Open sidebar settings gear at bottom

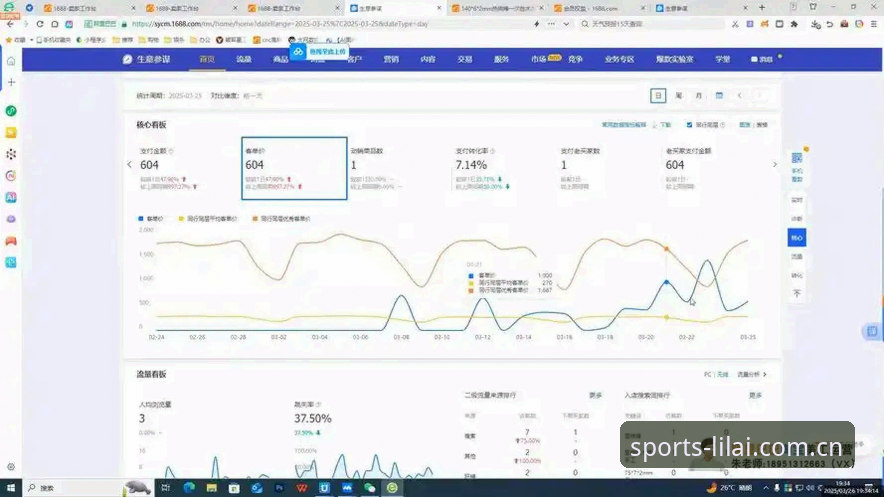tap(11, 467)
